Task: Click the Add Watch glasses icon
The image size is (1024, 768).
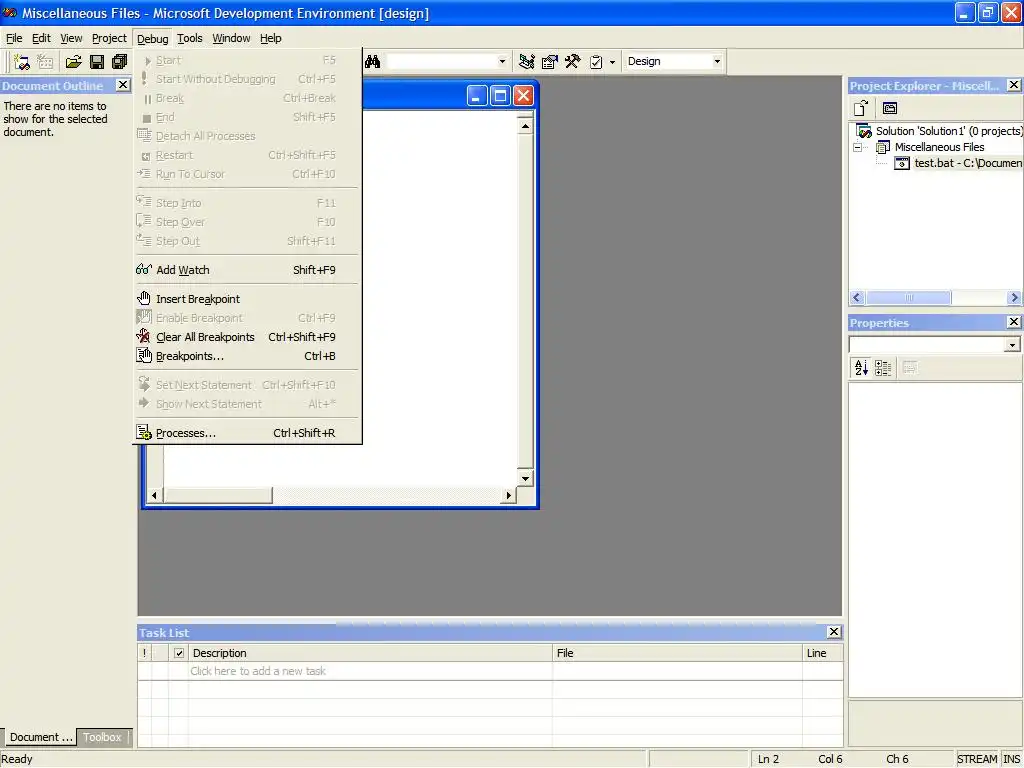Action: tap(144, 269)
